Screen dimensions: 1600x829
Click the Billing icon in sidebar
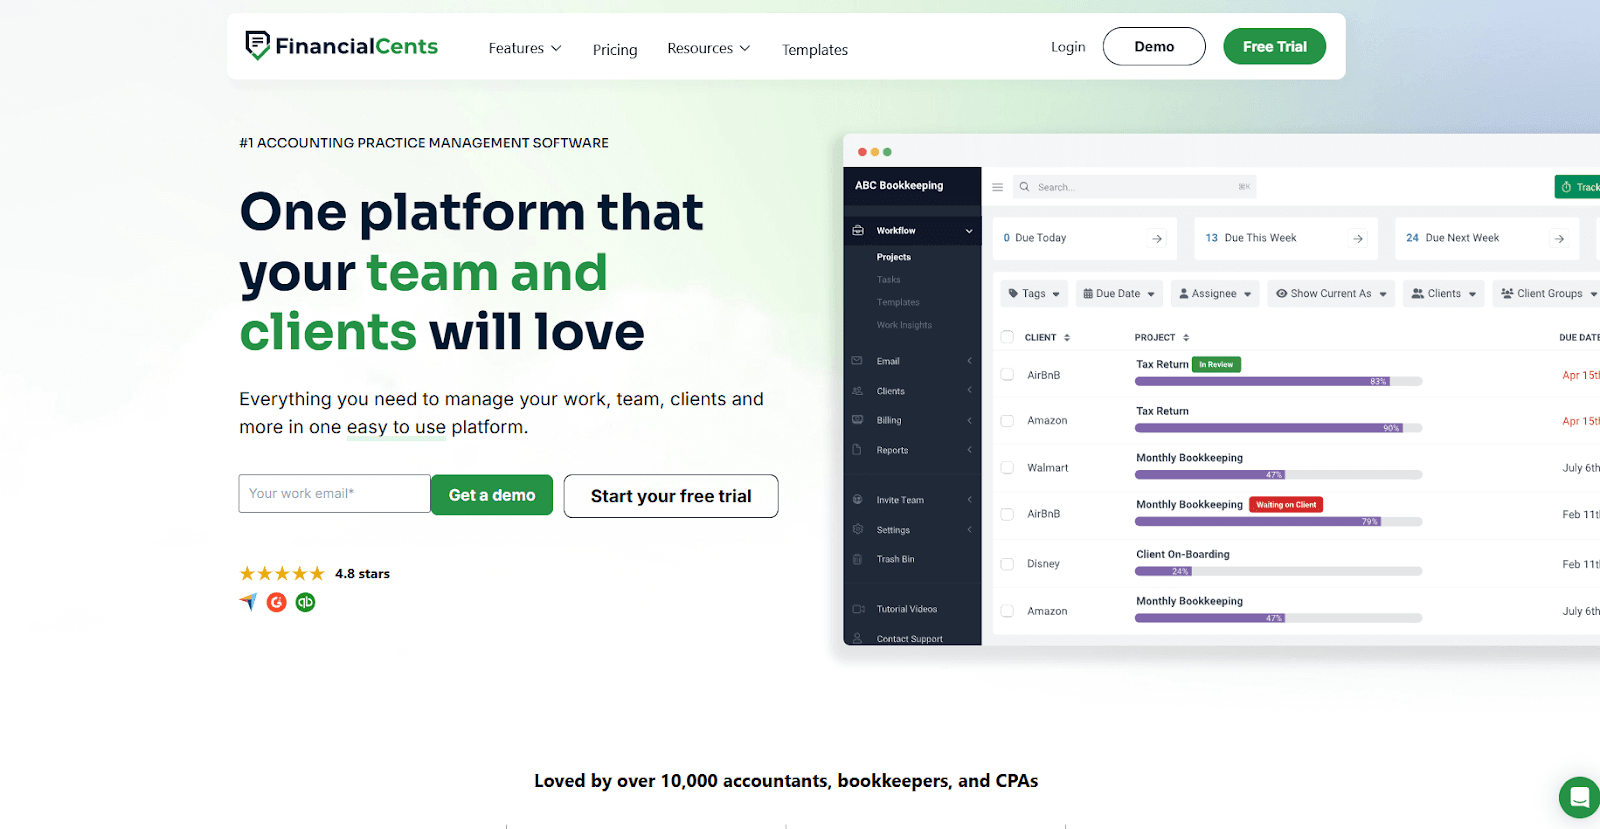click(857, 420)
